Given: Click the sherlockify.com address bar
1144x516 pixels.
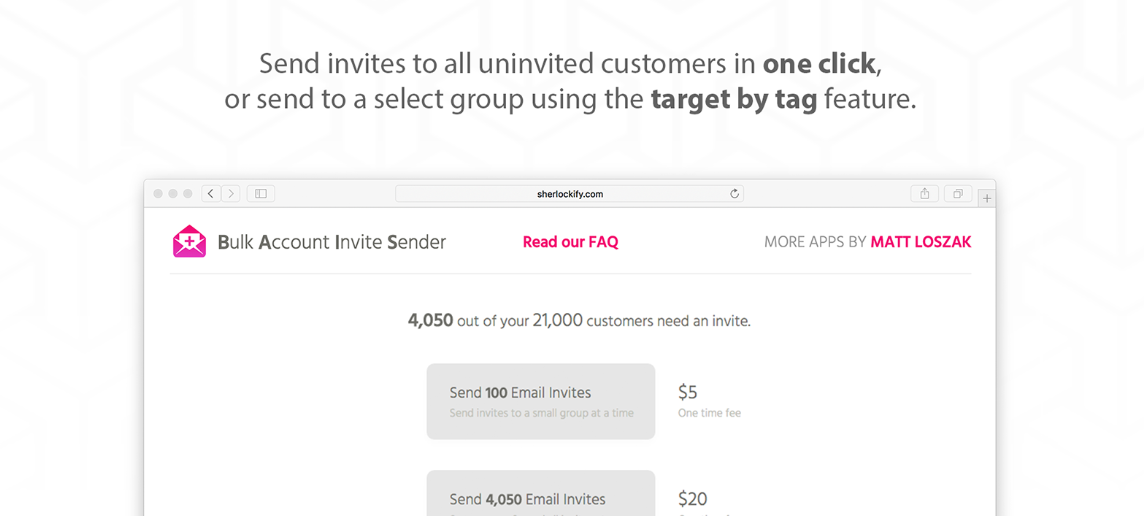Looking at the screenshot, I should 569,194.
